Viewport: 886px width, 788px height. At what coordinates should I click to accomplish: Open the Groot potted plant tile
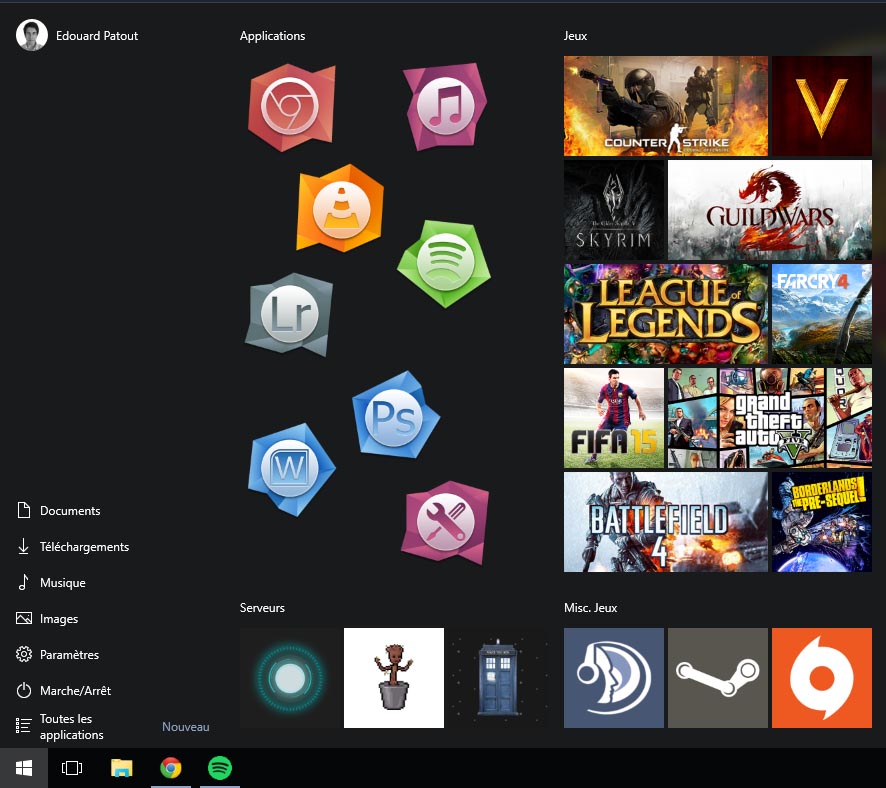coord(394,678)
